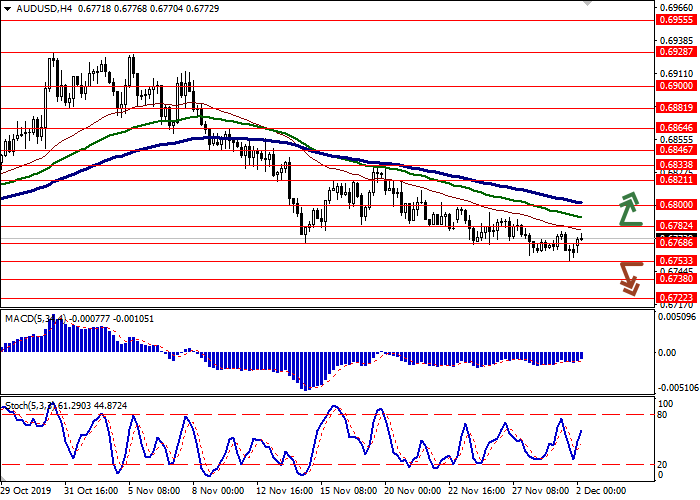This screenshot has height=500, width=700.
Task: Select the 0.67533 support level label
Action: click(675, 261)
